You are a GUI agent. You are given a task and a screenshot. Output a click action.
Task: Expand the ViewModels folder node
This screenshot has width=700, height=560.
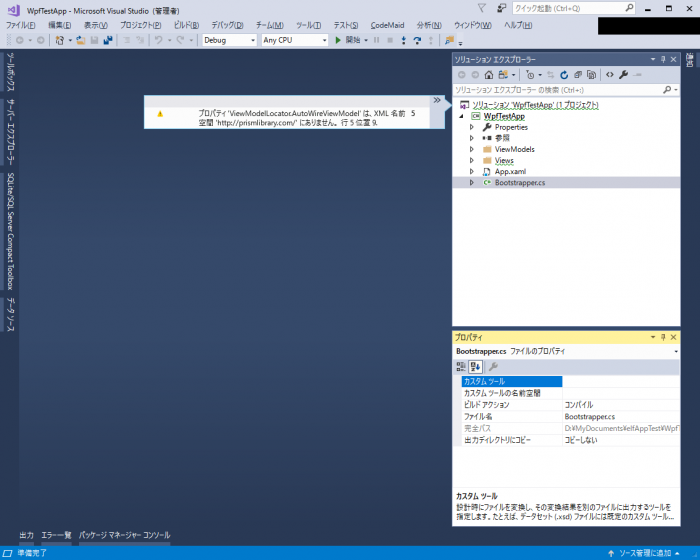[x=471, y=149]
